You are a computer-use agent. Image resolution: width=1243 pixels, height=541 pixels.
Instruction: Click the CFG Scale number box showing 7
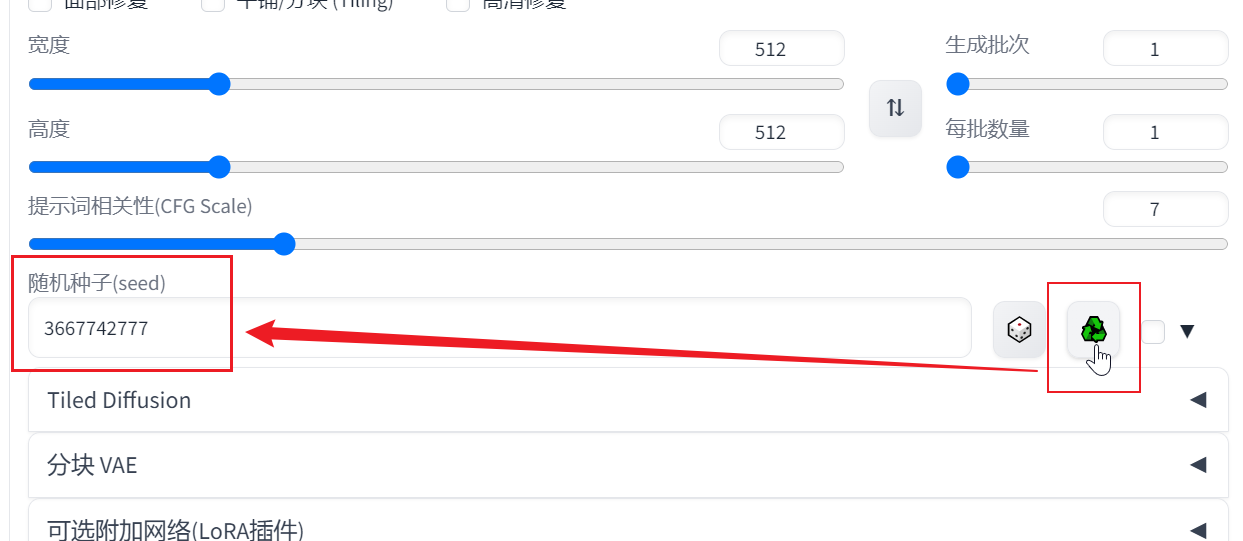(1165, 209)
